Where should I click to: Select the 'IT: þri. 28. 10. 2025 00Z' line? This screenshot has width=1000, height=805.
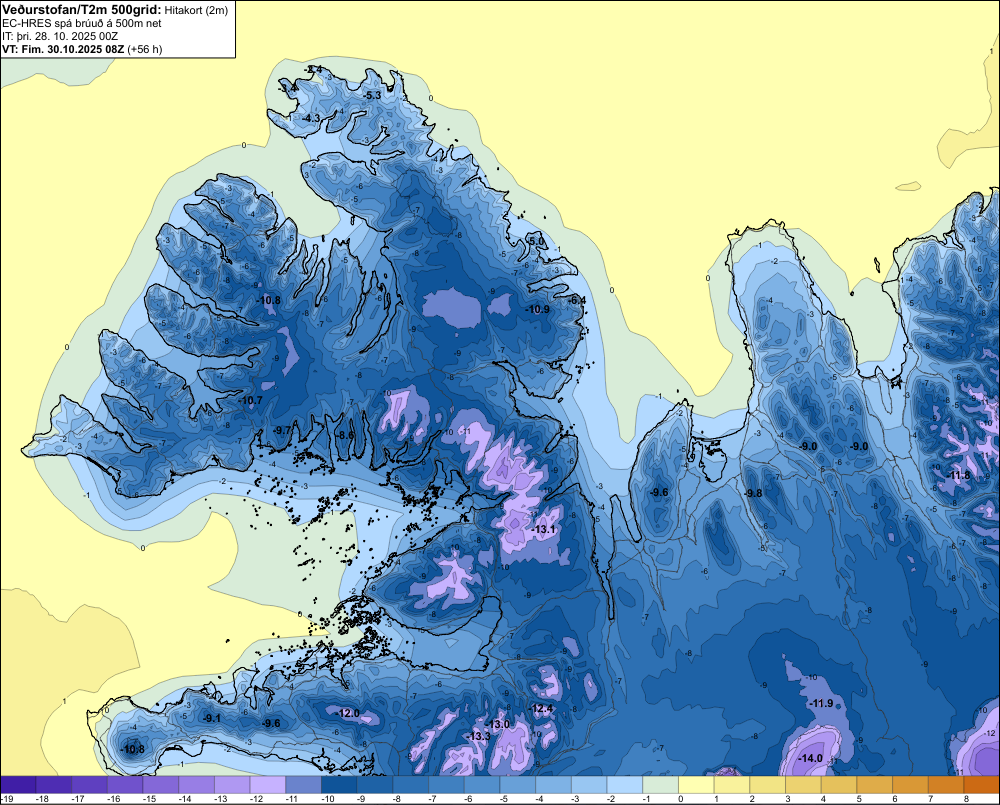coord(60,36)
